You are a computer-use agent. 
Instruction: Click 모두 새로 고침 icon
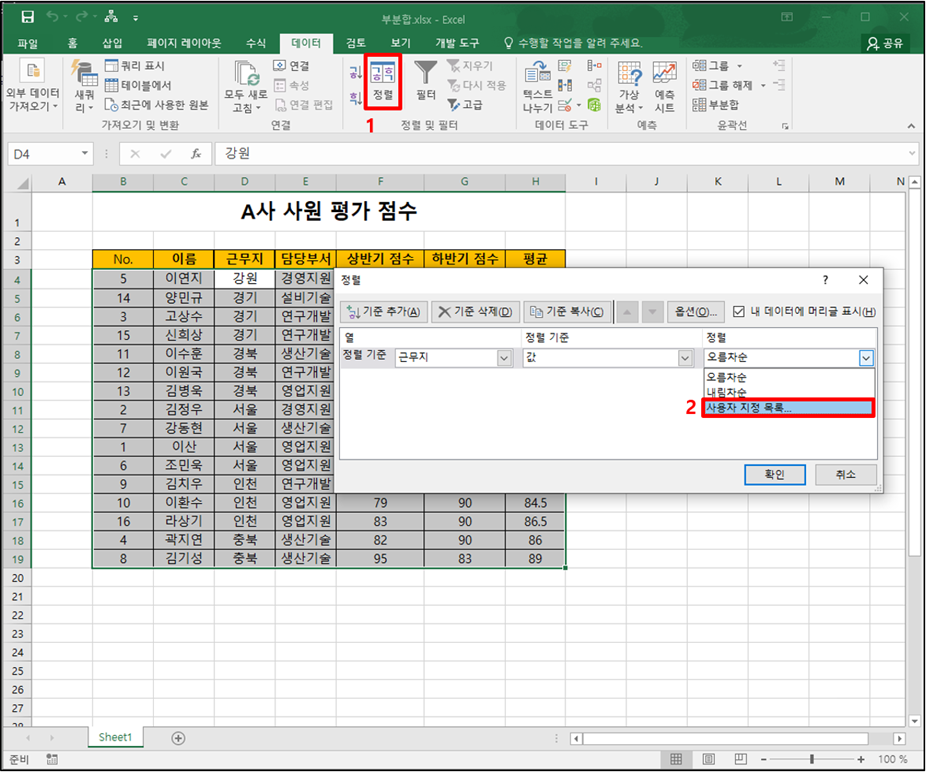click(x=247, y=73)
